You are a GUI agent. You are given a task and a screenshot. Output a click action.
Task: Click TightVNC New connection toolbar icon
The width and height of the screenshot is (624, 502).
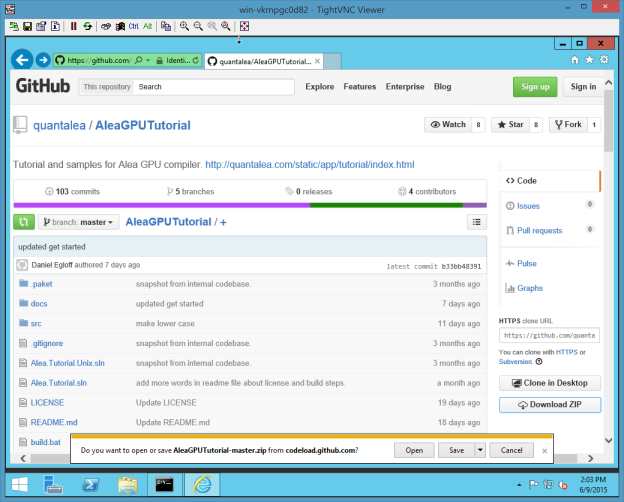pos(14,26)
